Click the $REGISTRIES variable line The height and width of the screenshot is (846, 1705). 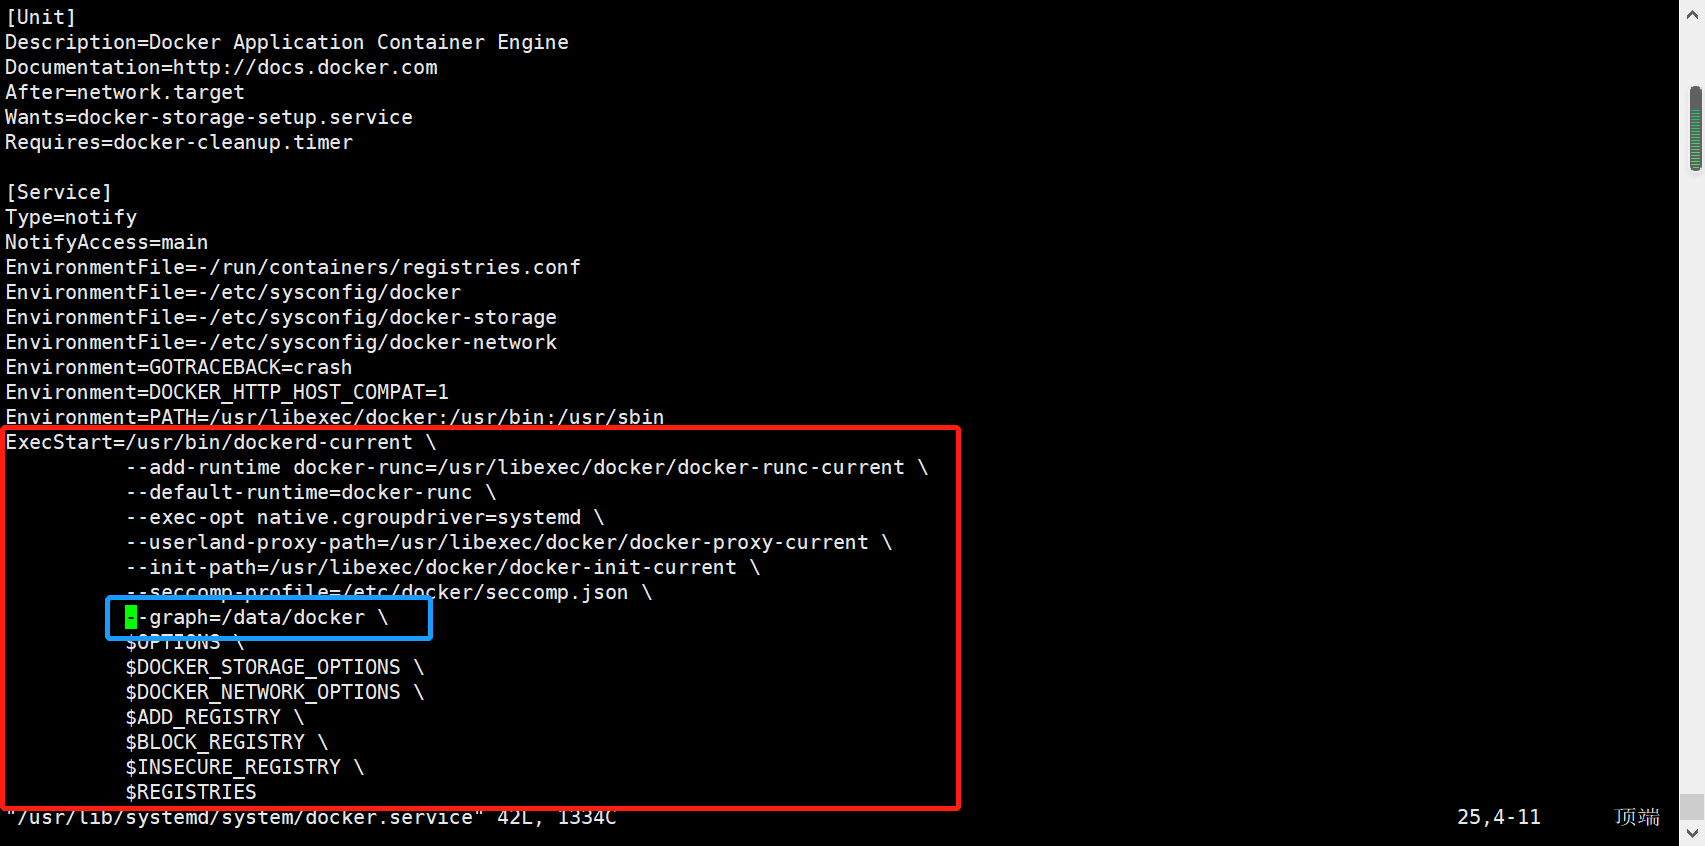pos(191,792)
